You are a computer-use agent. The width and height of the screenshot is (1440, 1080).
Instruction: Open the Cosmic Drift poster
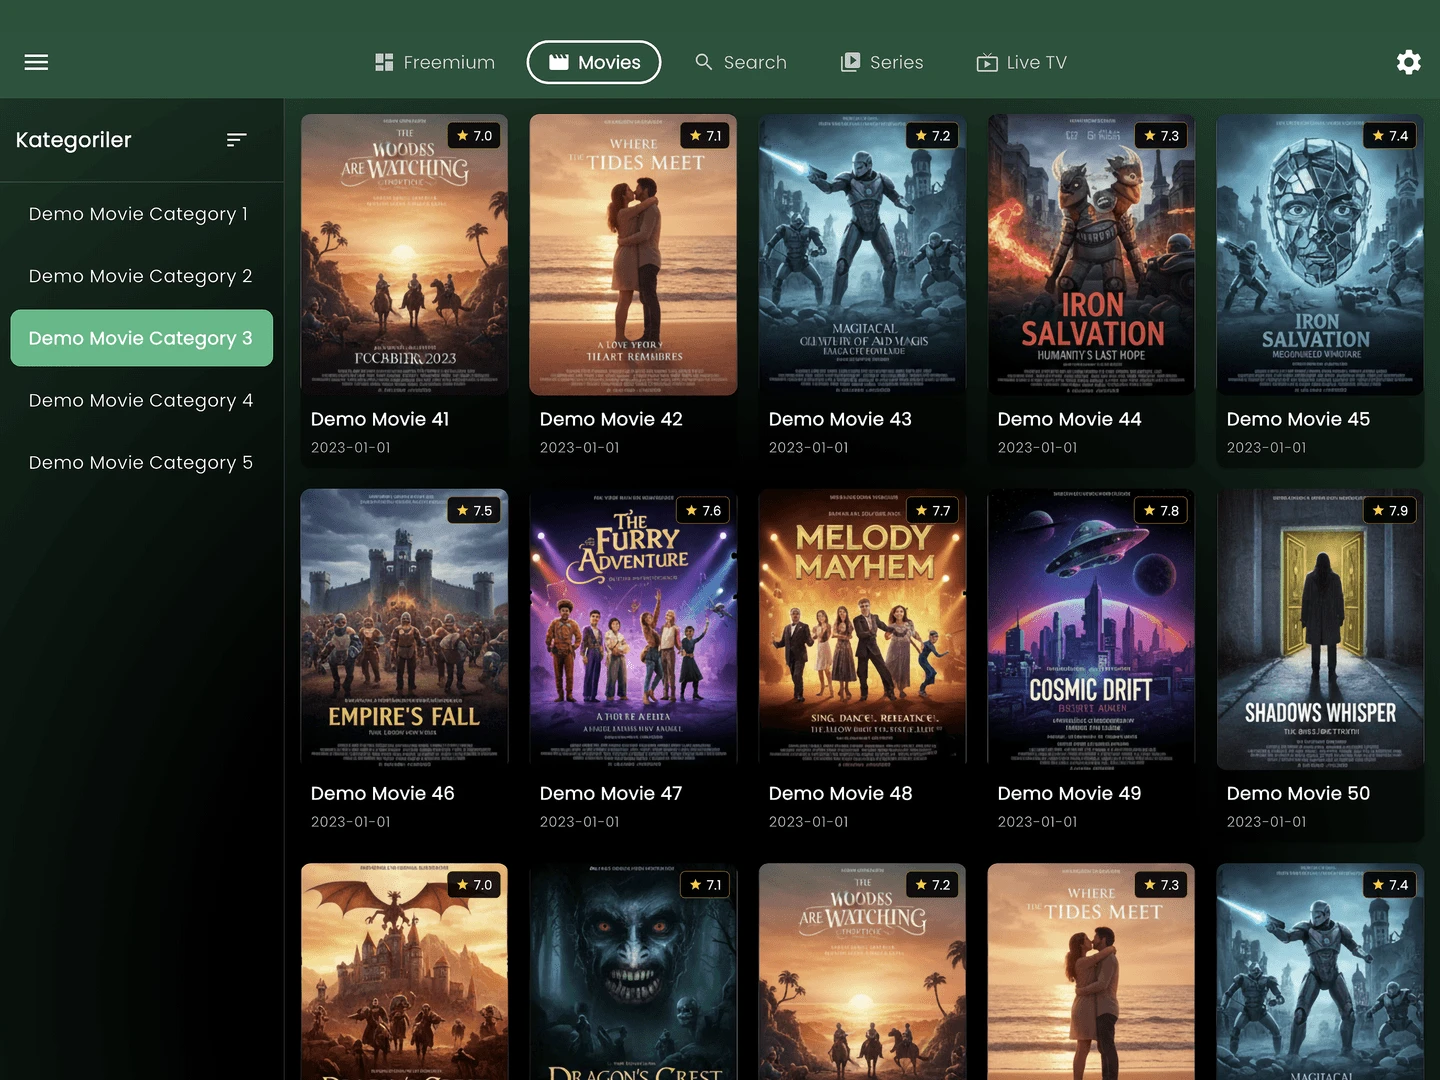pyautogui.click(x=1091, y=629)
